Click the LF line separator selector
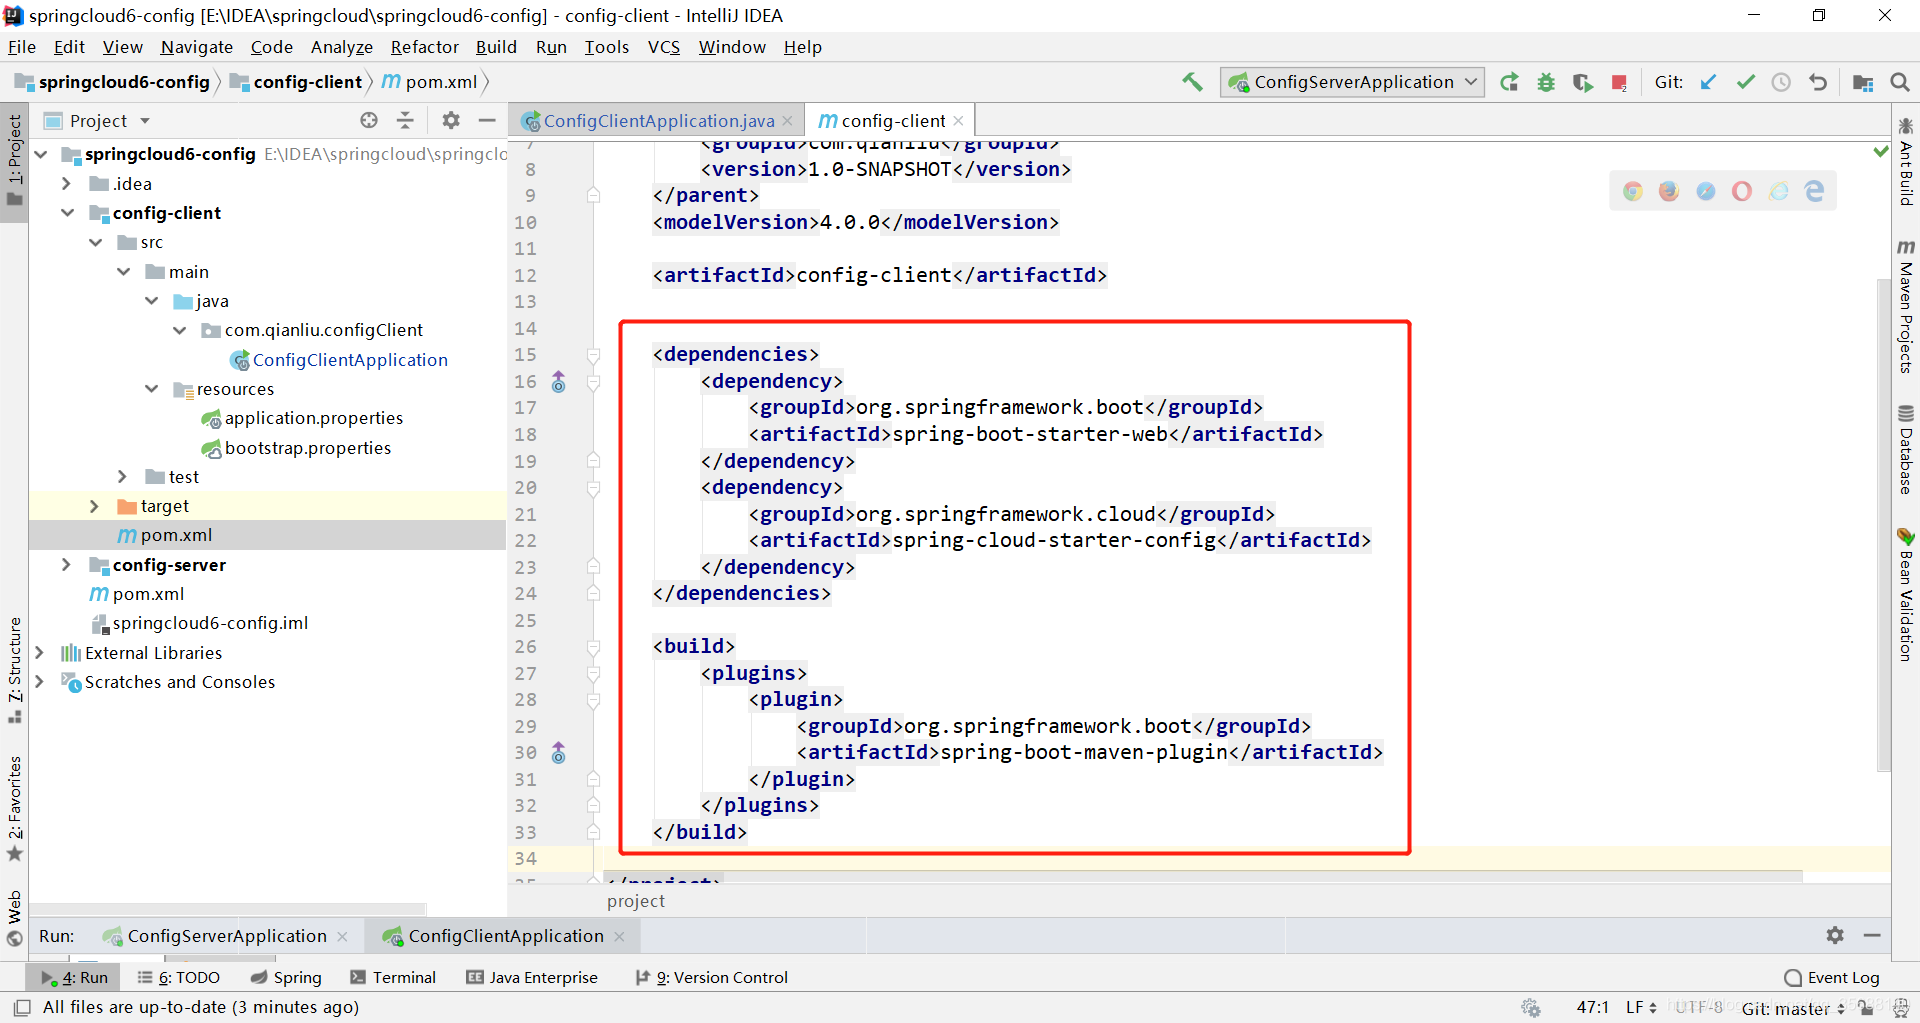Image resolution: width=1920 pixels, height=1023 pixels. coord(1641,1007)
